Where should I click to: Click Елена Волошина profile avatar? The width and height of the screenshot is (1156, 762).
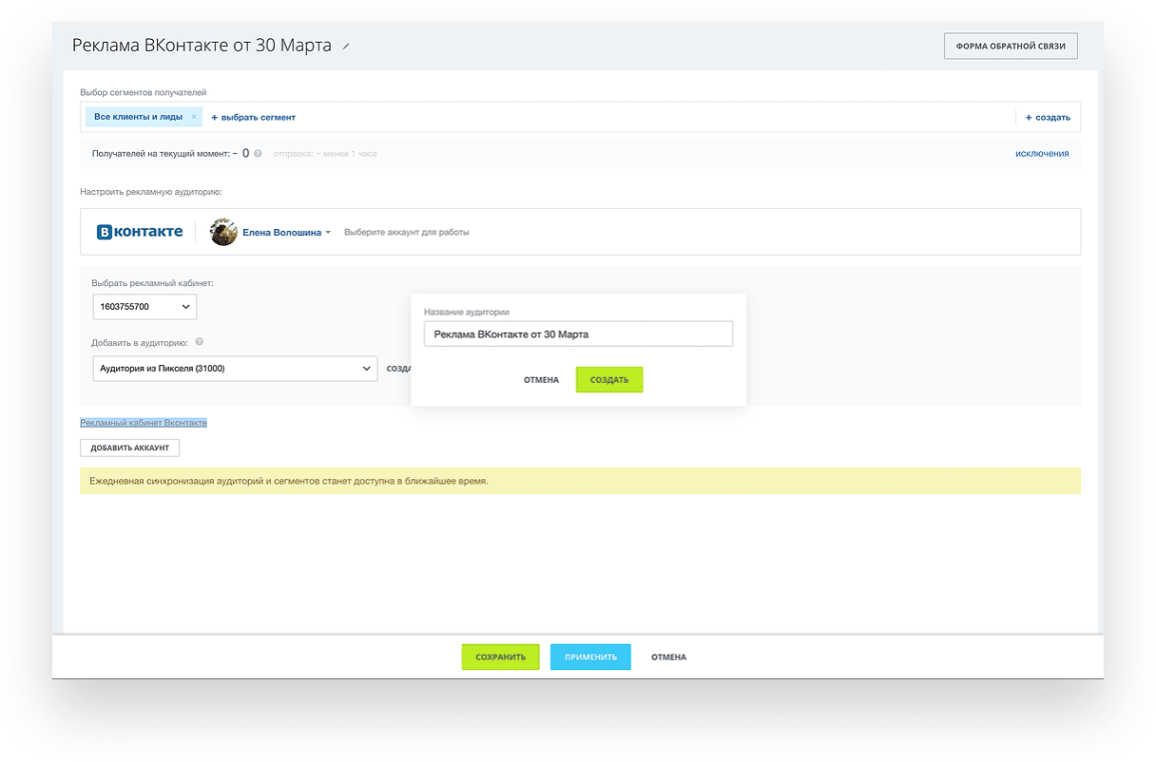click(223, 231)
